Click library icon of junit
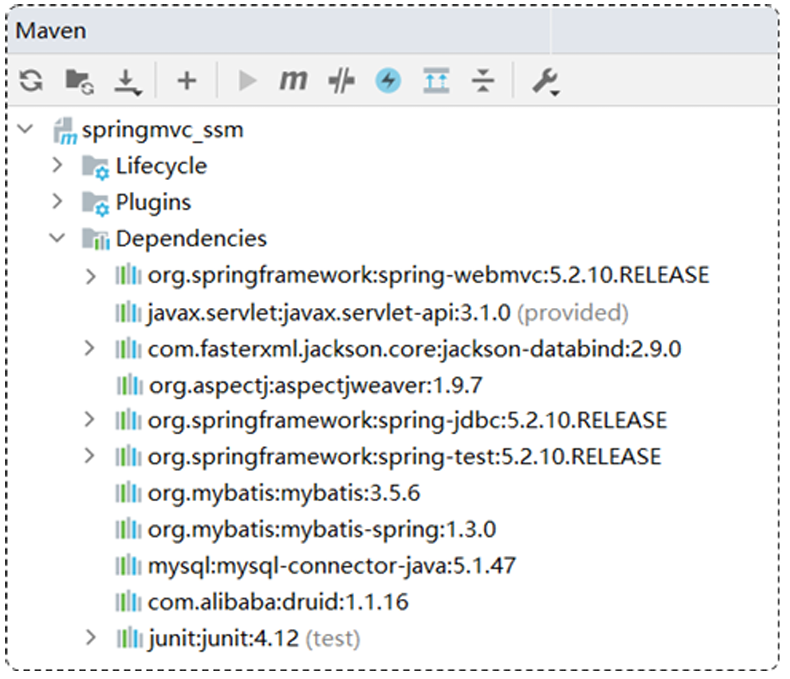 pos(129,638)
